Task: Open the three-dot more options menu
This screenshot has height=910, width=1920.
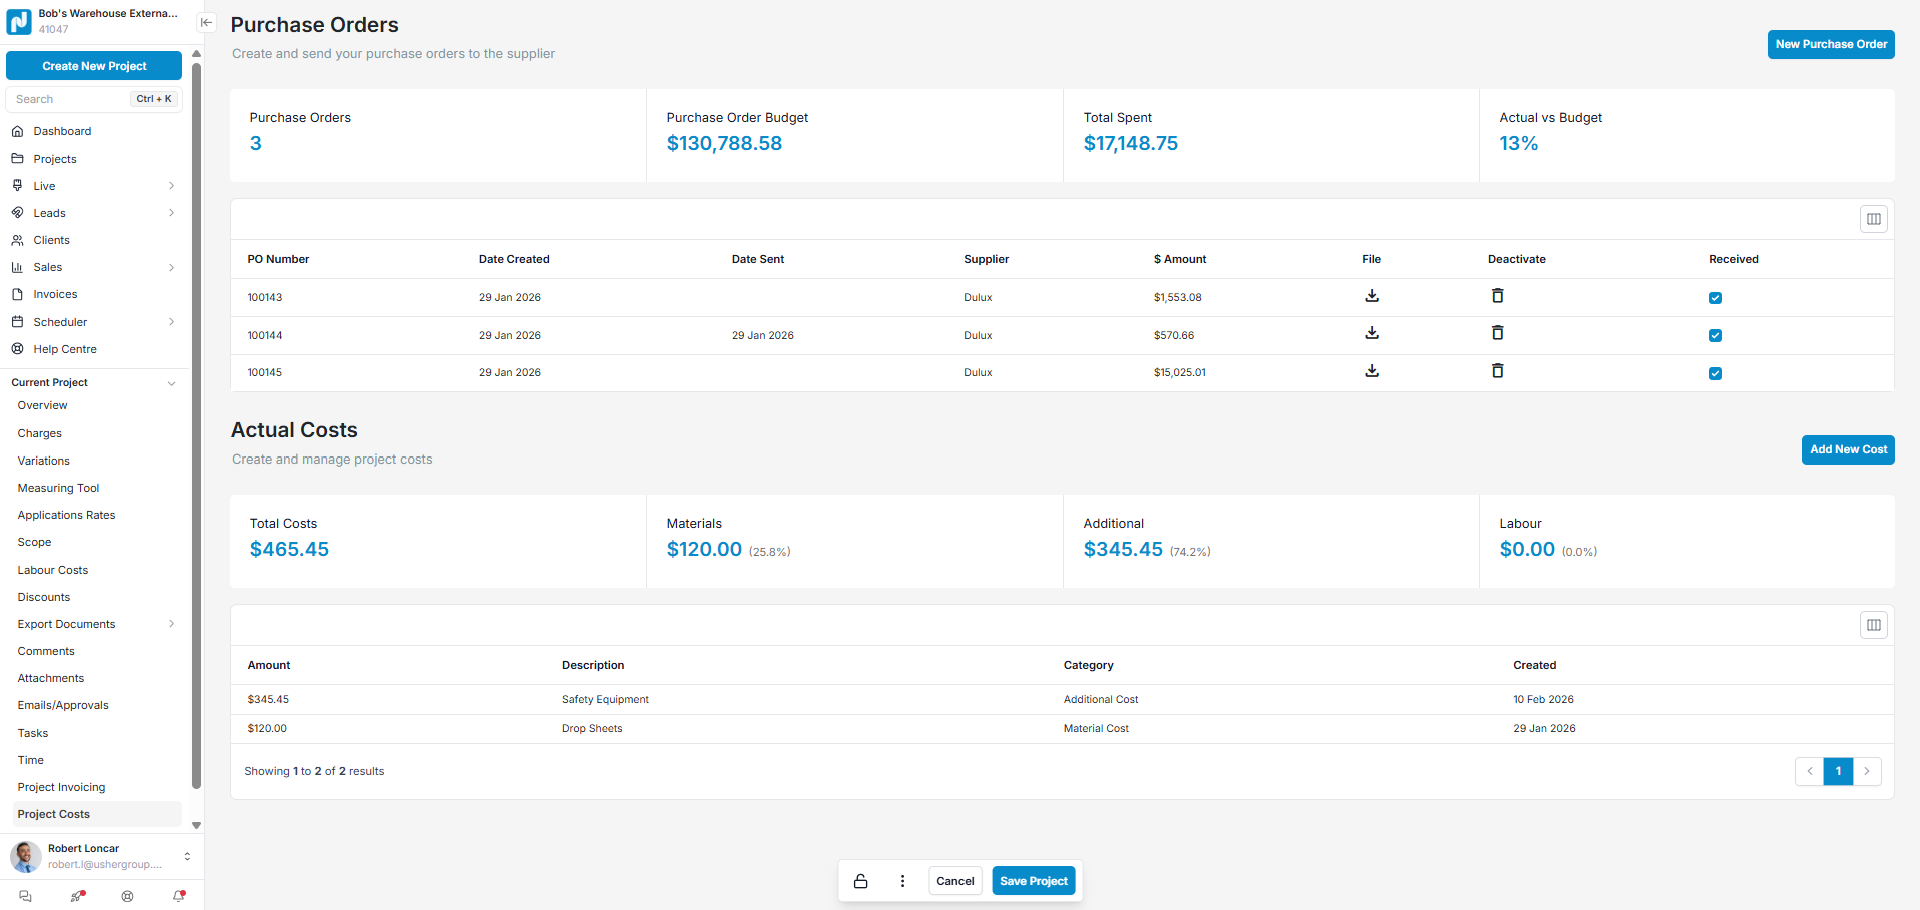Action: (902, 881)
